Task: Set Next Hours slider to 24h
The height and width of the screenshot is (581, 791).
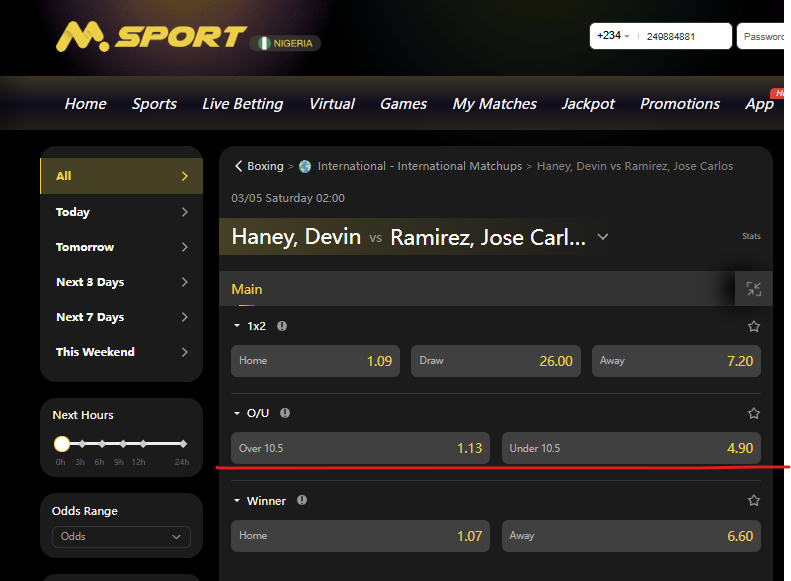Action: 184,443
